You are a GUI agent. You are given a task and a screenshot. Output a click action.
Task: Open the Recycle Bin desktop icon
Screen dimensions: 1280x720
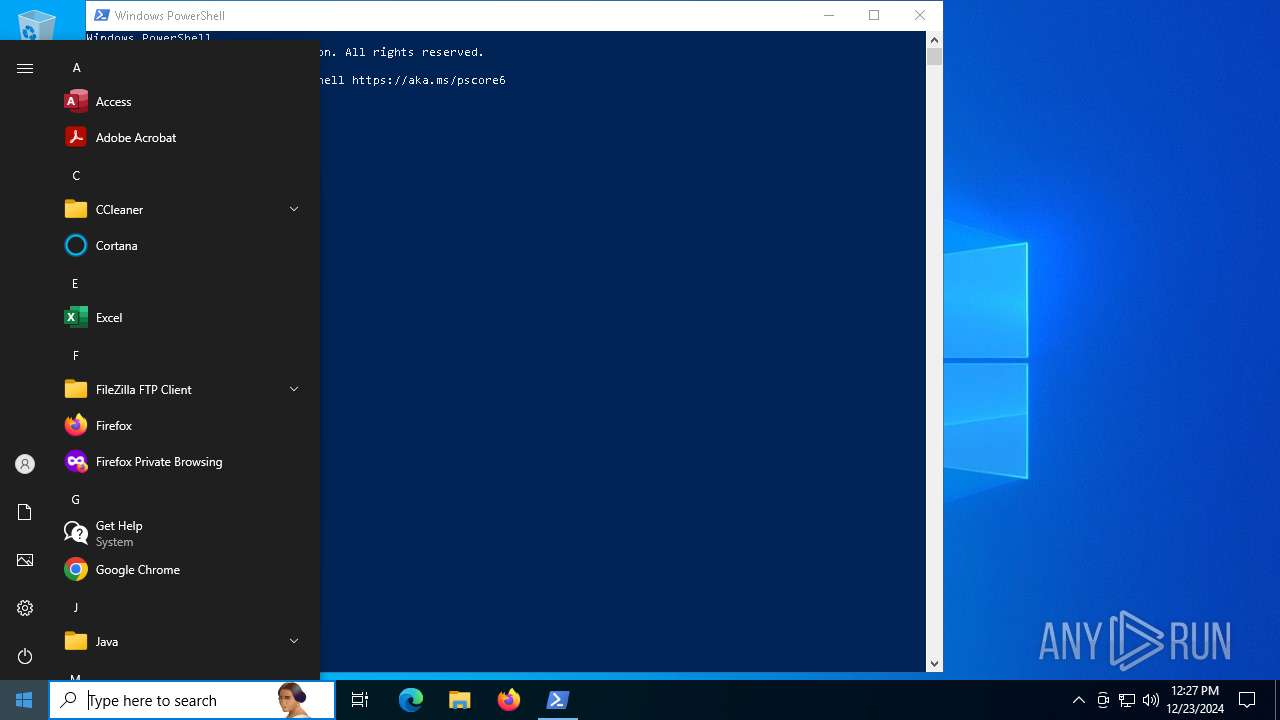[36, 25]
